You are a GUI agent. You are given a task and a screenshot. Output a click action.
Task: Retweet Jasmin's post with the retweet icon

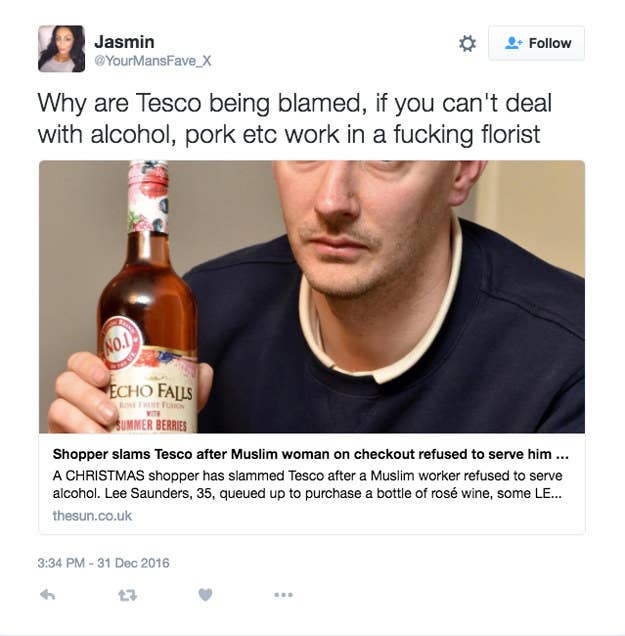[127, 595]
